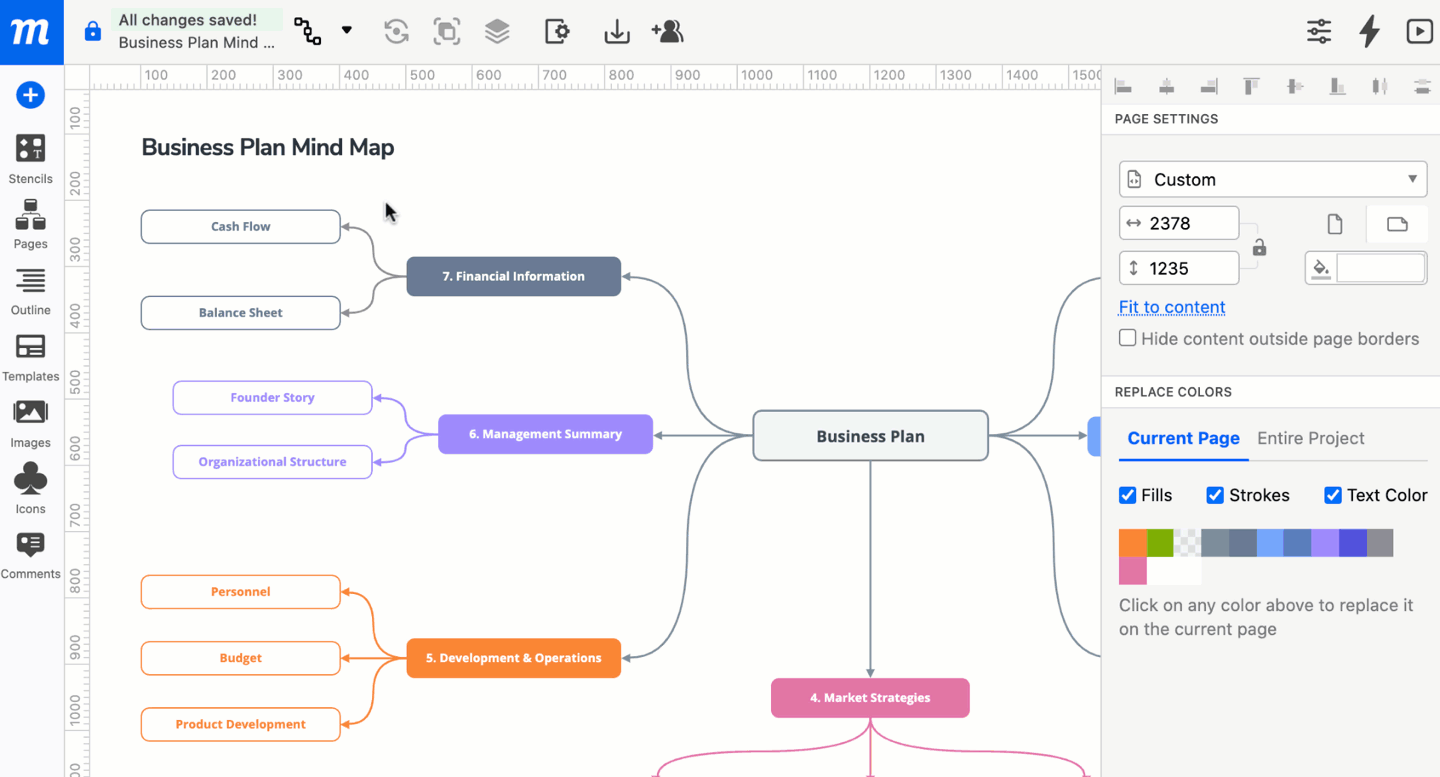
Task: Click the Fit to content link
Action: tap(1171, 307)
